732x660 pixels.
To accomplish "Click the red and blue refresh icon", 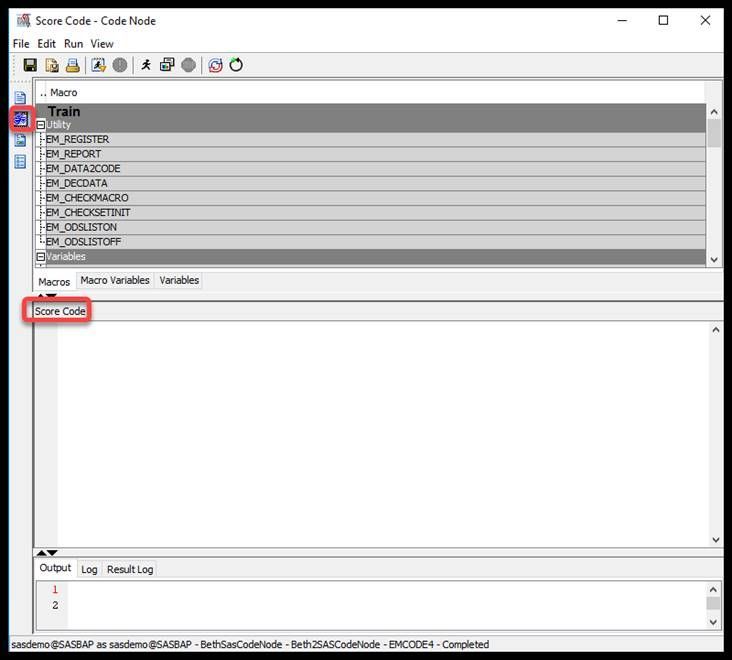I will pos(215,65).
